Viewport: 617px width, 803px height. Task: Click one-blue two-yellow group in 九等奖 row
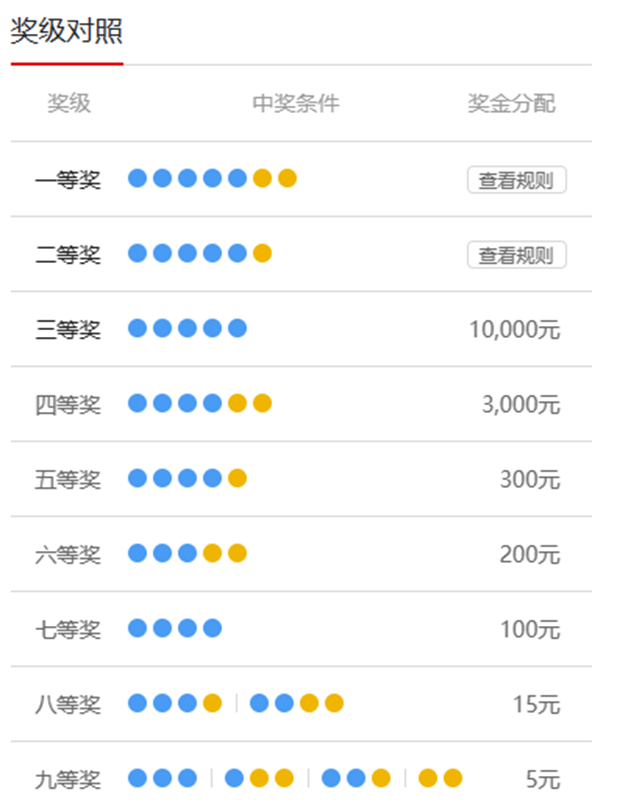click(x=259, y=778)
